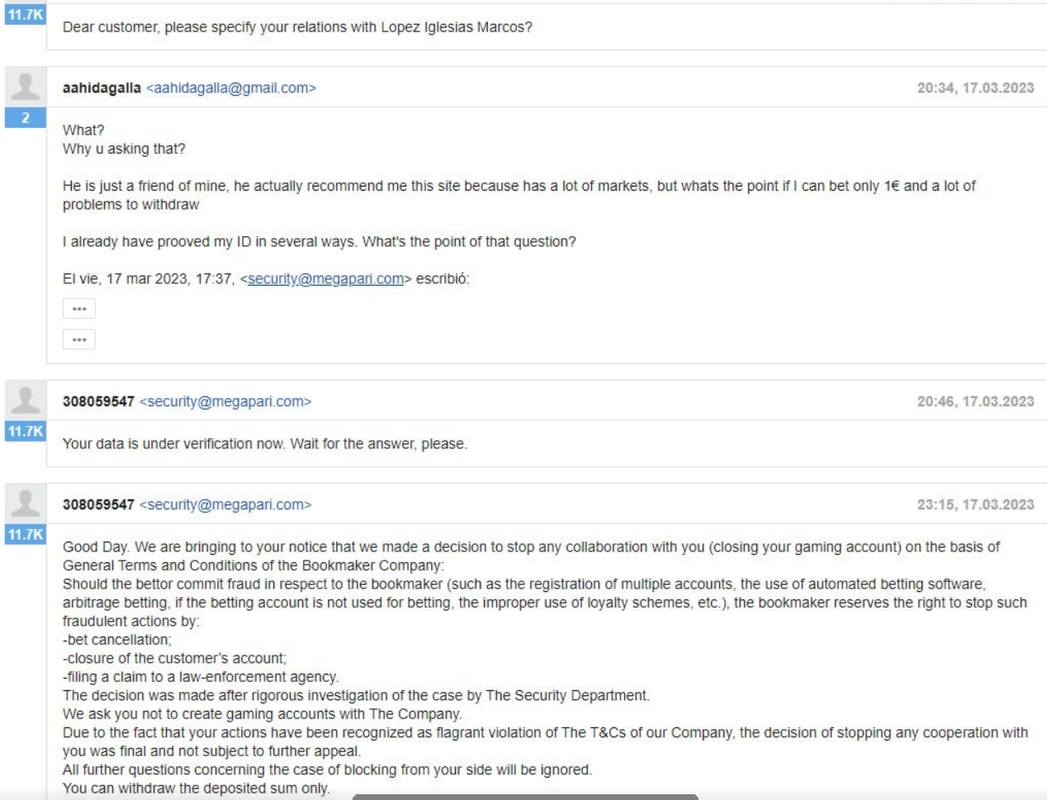Expand first quoted text ellipsis button

[79, 309]
